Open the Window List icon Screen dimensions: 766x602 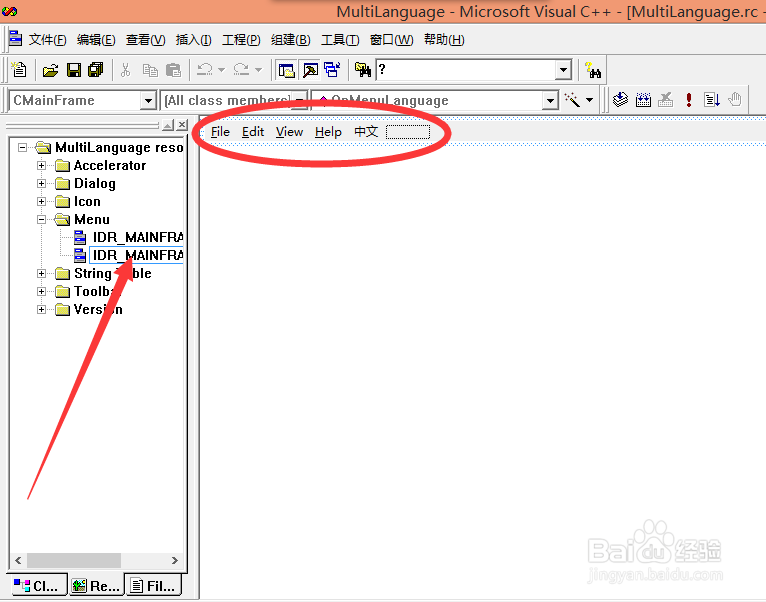point(333,70)
